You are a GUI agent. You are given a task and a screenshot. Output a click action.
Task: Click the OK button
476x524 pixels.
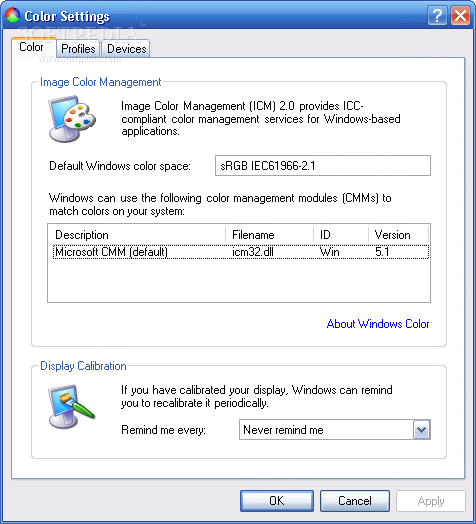coord(277,501)
